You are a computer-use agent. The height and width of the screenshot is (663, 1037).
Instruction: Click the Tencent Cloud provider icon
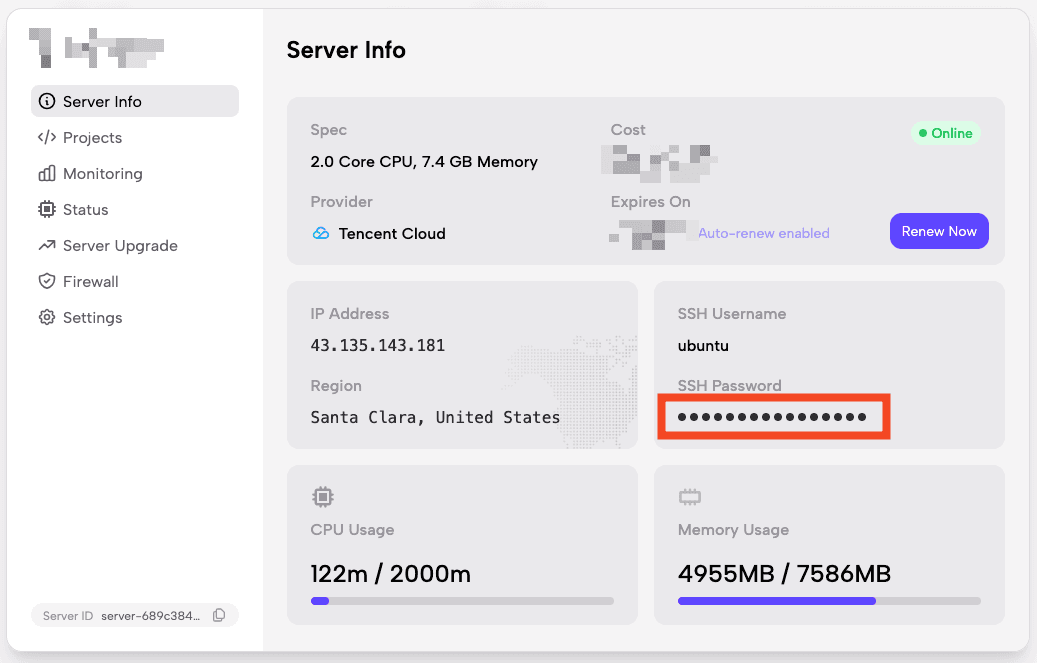tap(322, 233)
